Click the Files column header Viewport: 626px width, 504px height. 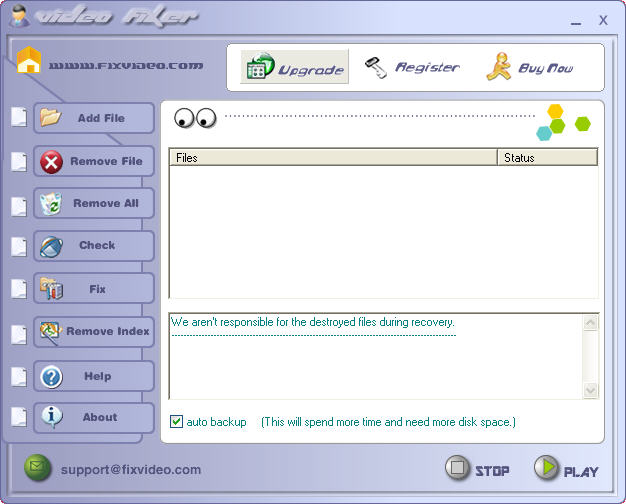333,157
